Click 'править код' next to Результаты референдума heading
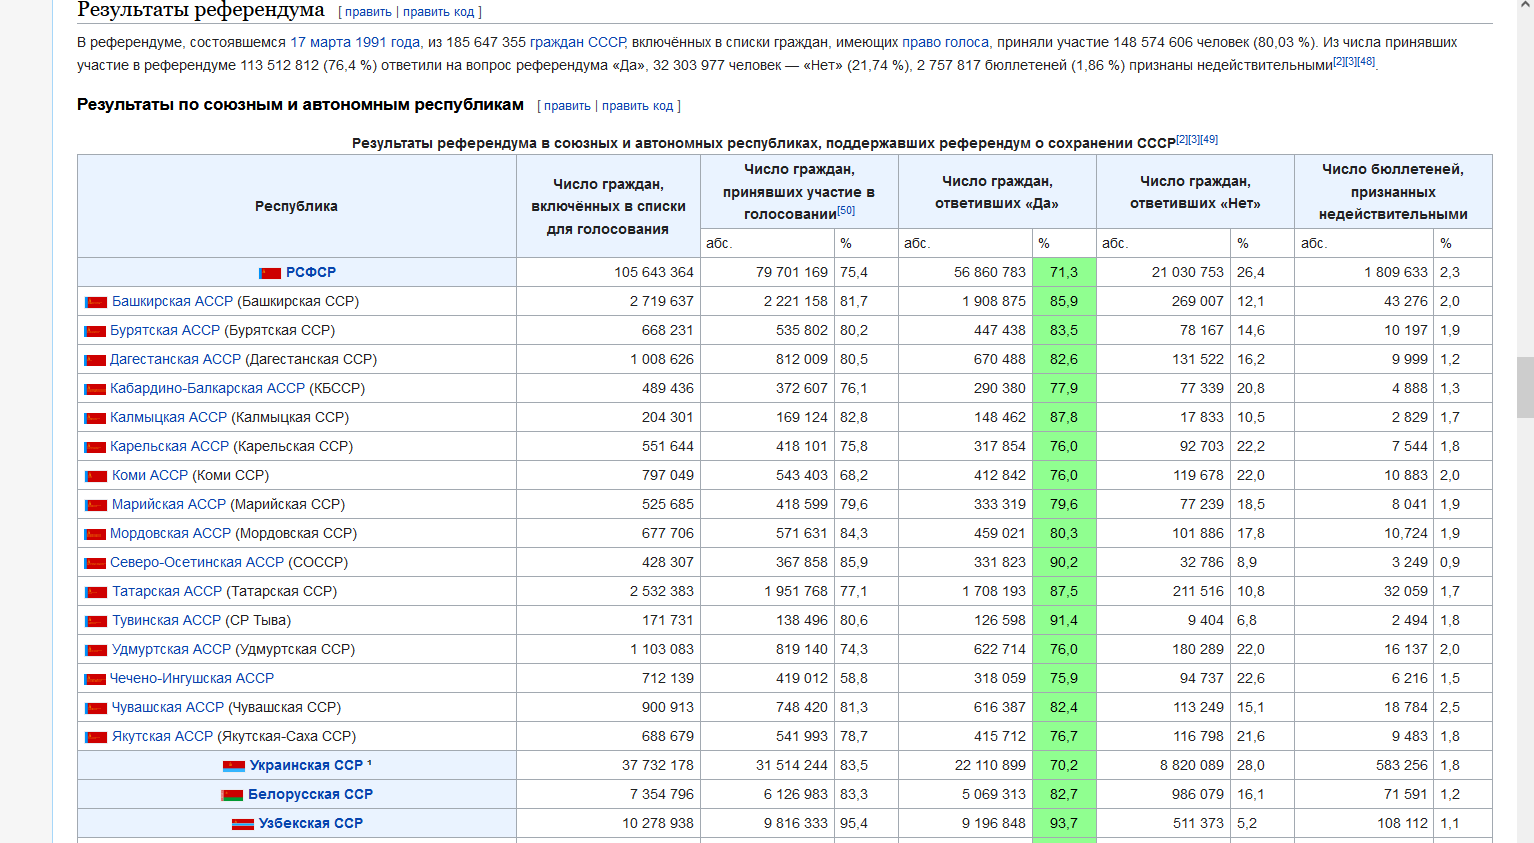Screen dimensions: 1534x843 pos(438,12)
